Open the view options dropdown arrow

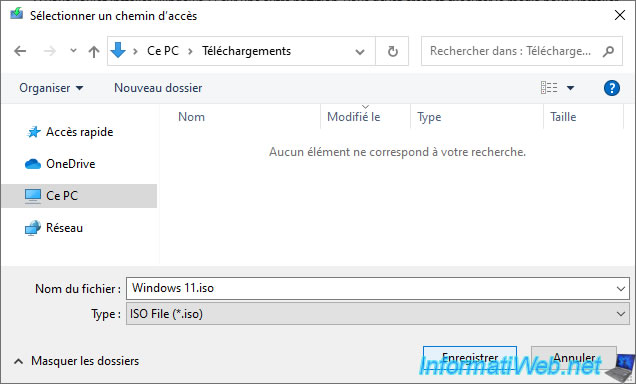[x=570, y=88]
